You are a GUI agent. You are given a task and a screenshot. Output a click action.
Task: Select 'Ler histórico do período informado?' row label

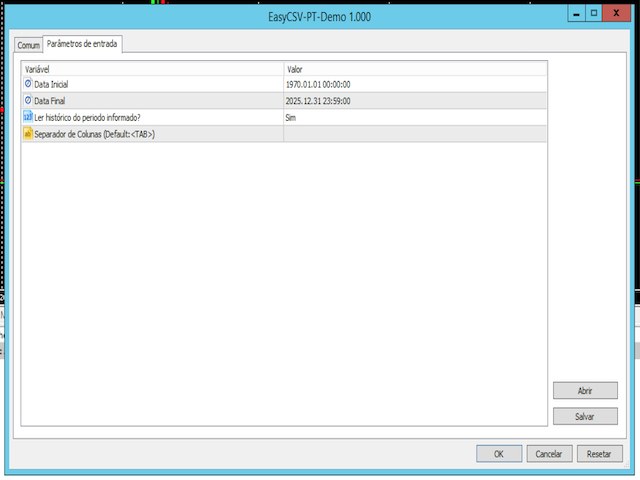click(x=87, y=118)
